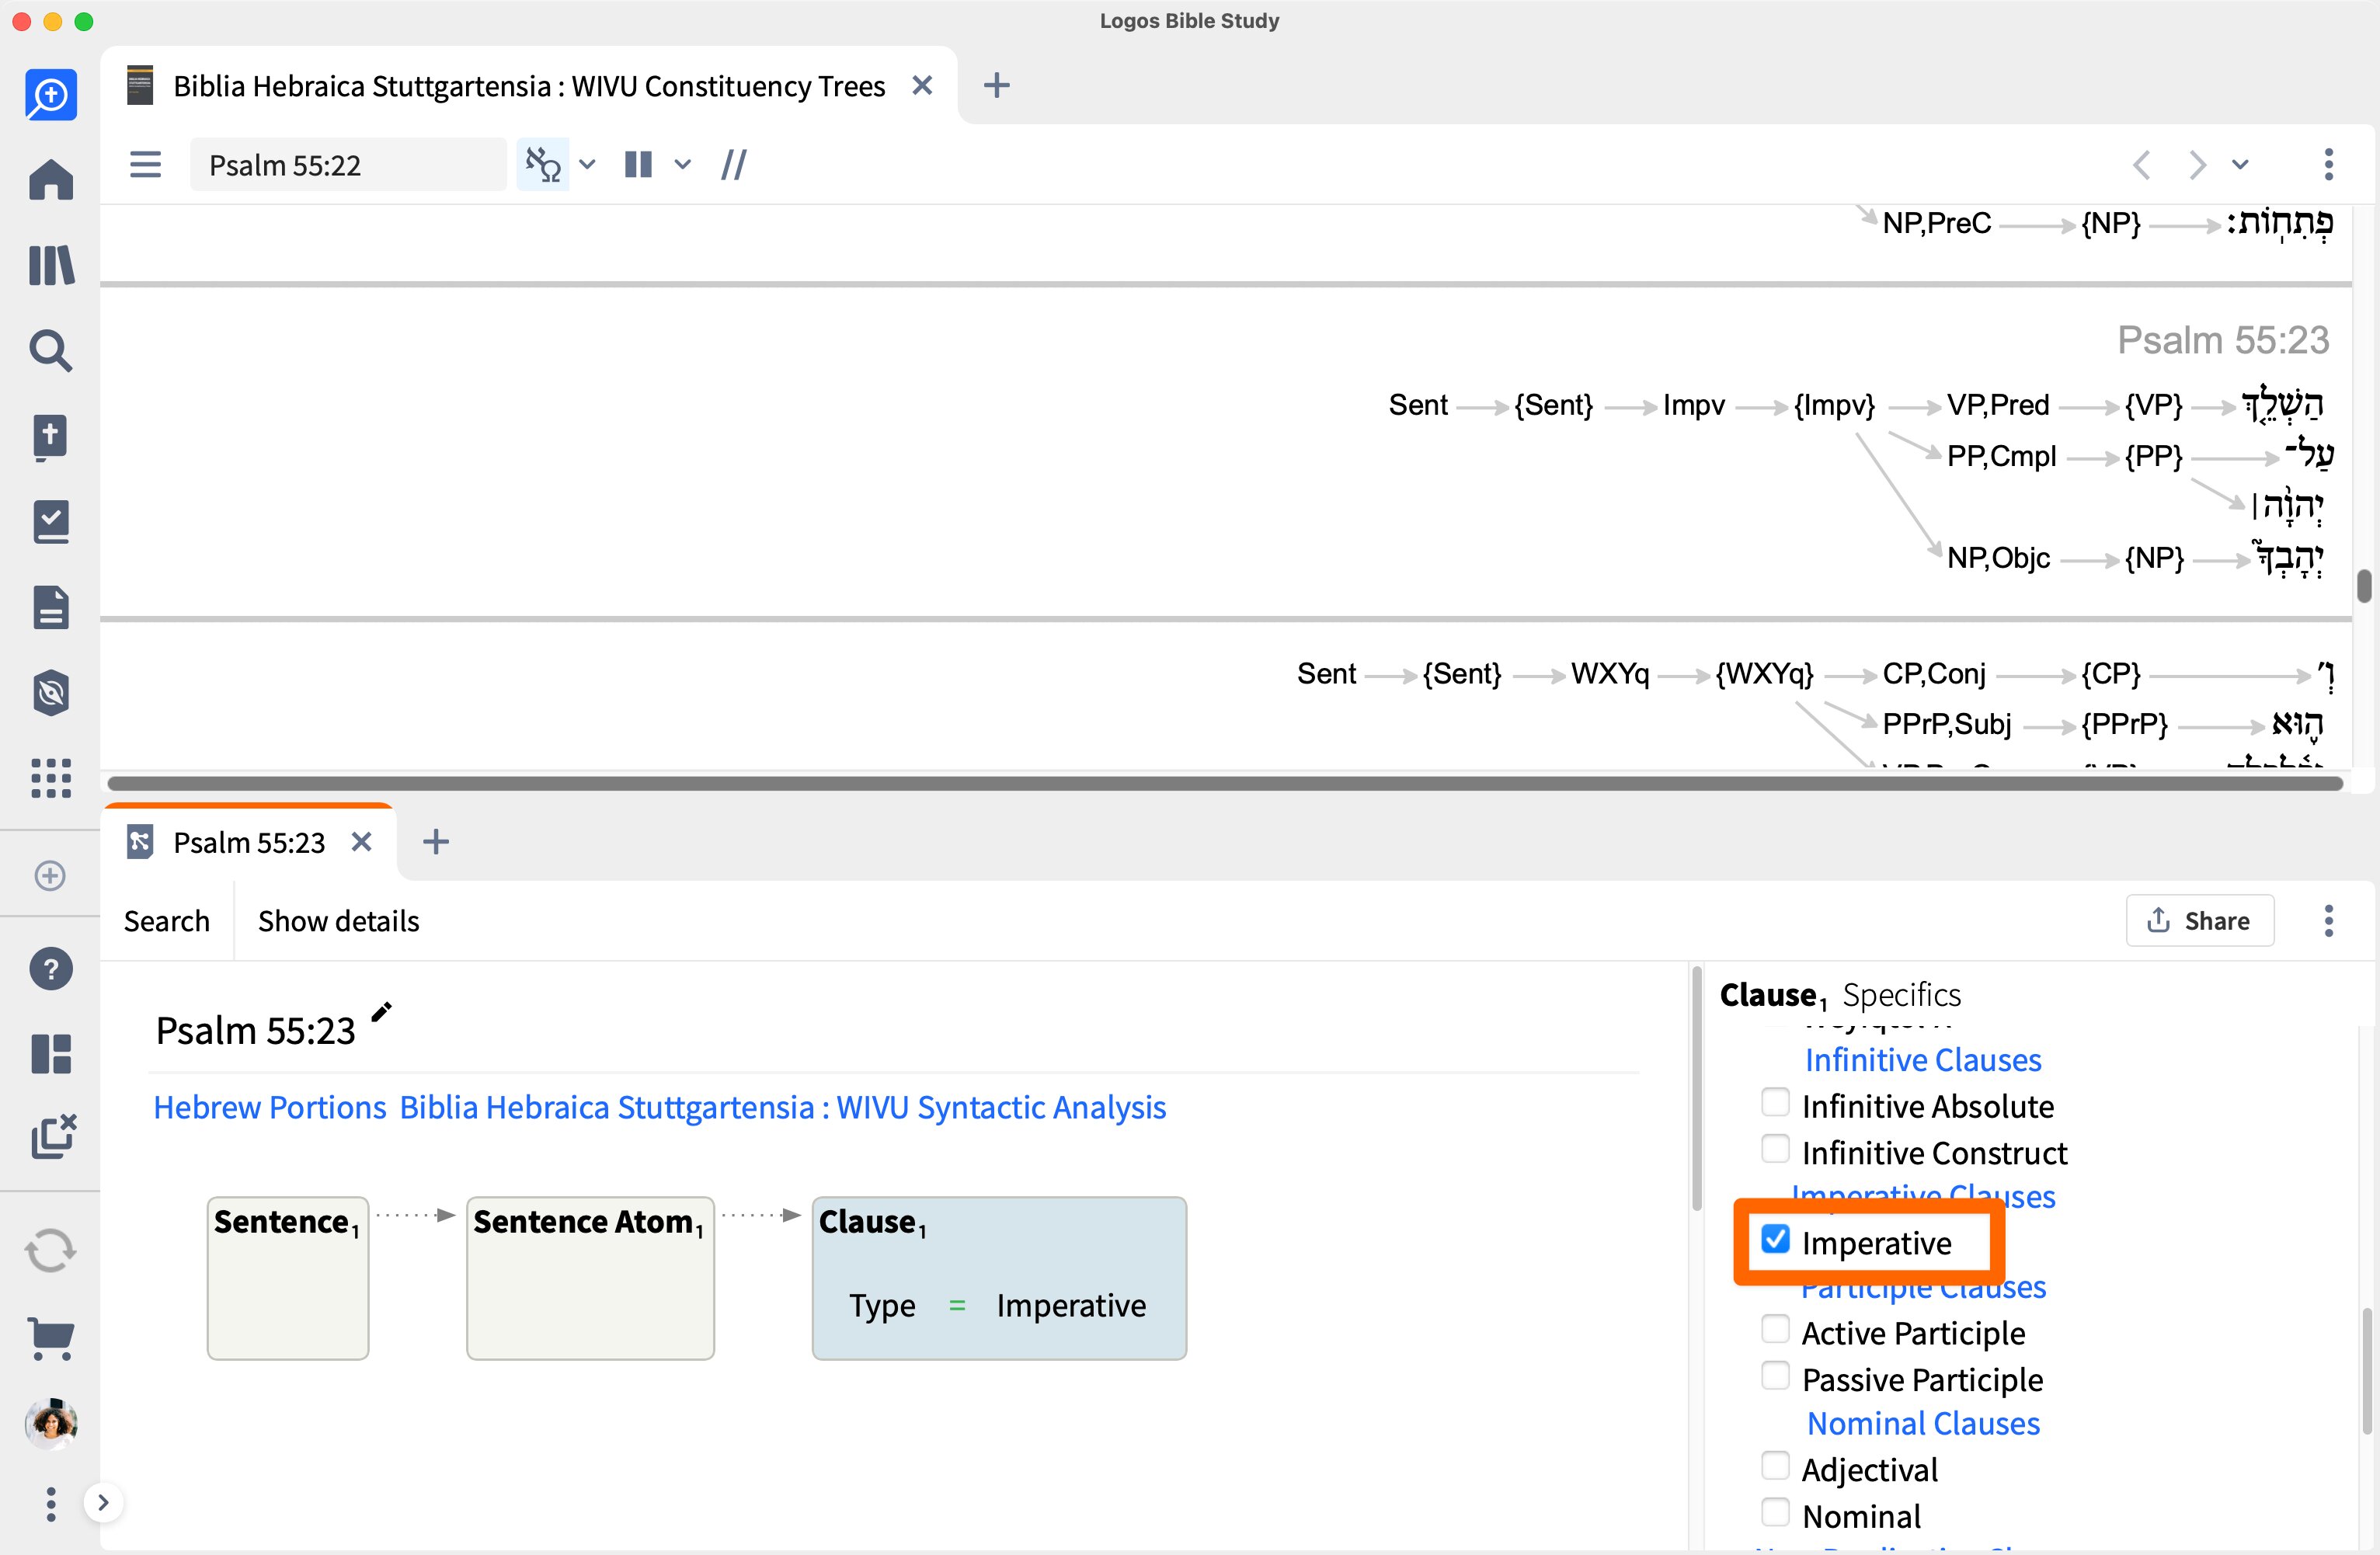Click the pencil icon beside Psalm 55:23 title
This screenshot has width=2380, height=1555.
point(381,1012)
